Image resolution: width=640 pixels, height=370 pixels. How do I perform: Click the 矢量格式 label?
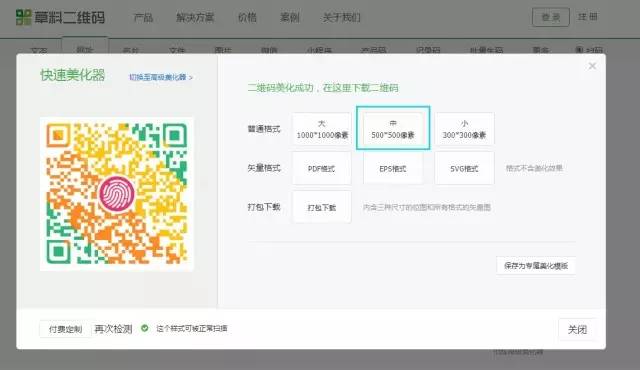(264, 168)
